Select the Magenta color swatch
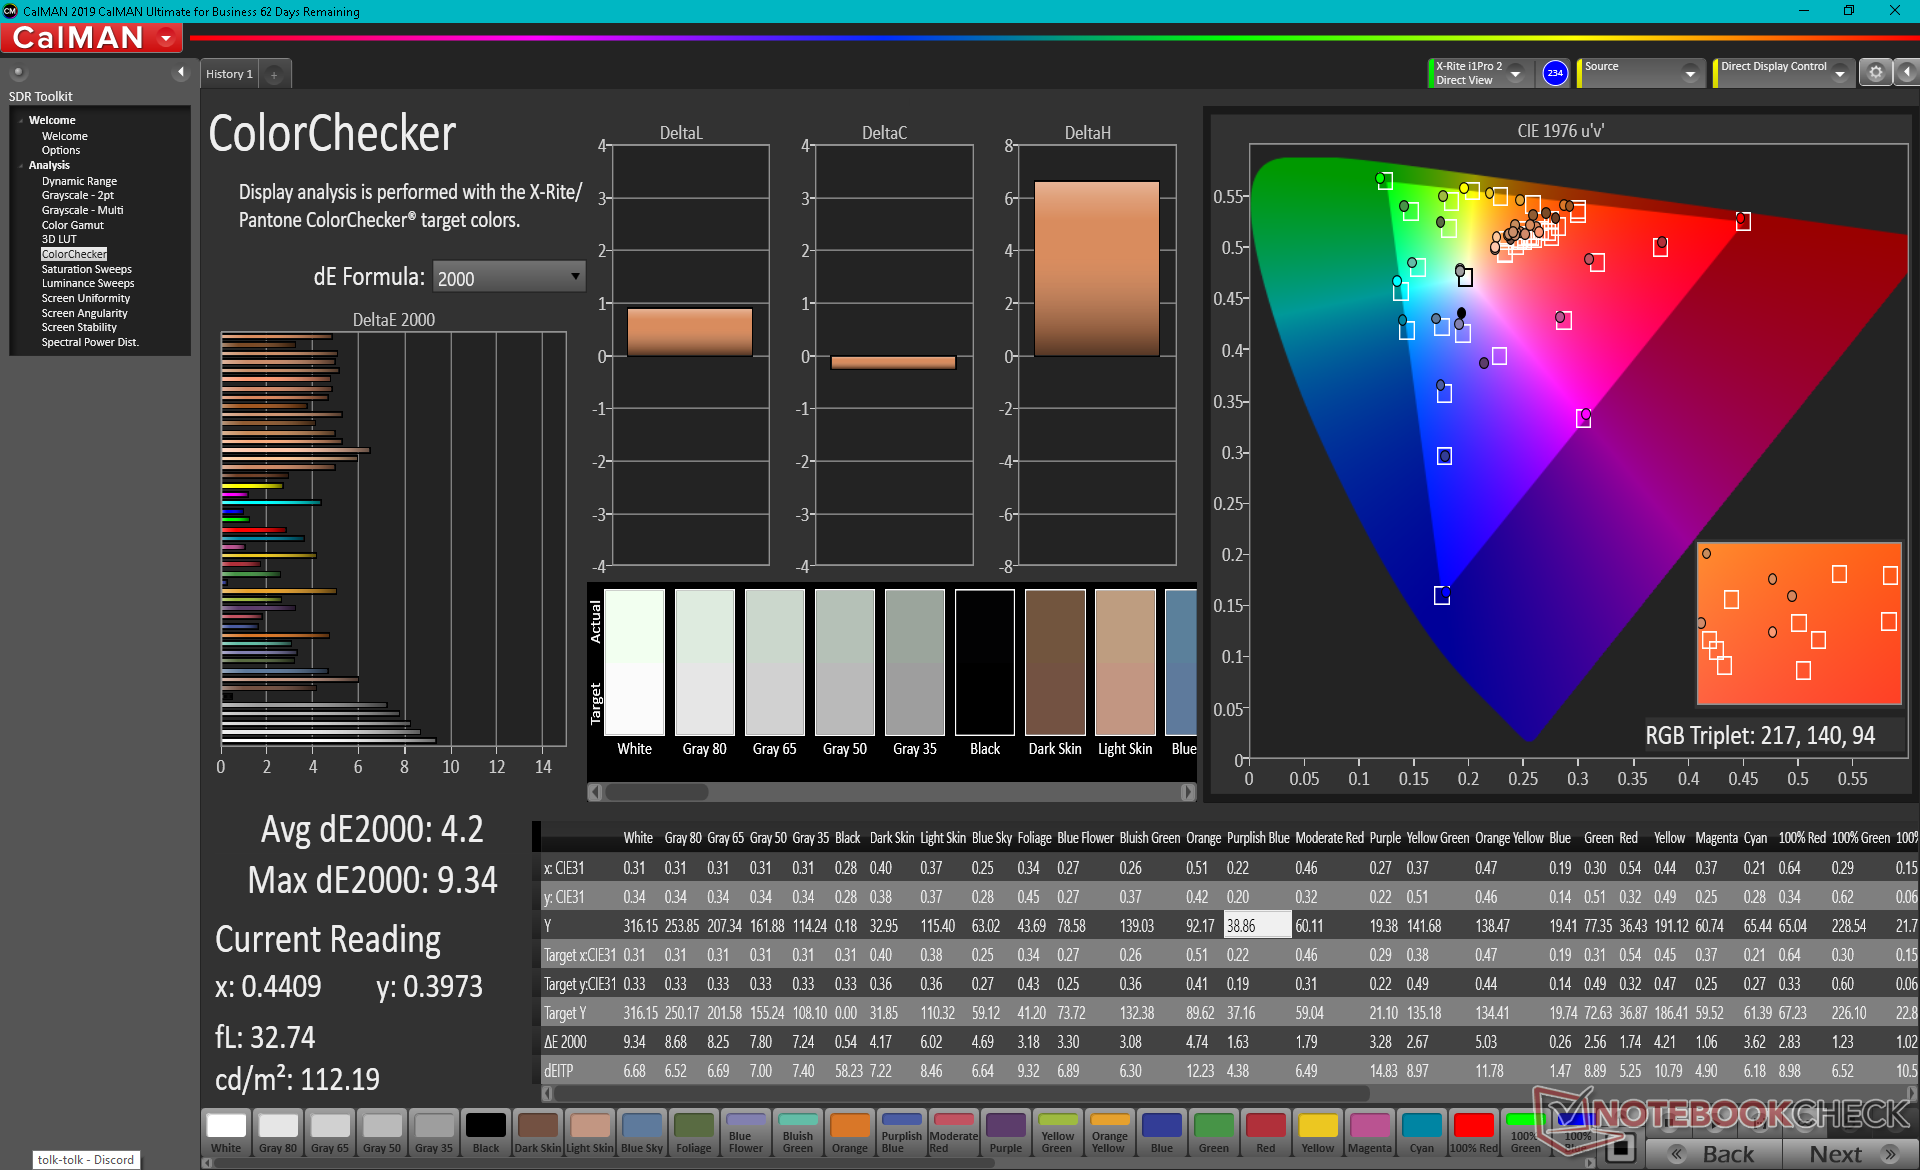Image resolution: width=1920 pixels, height=1170 pixels. coord(1369,1134)
